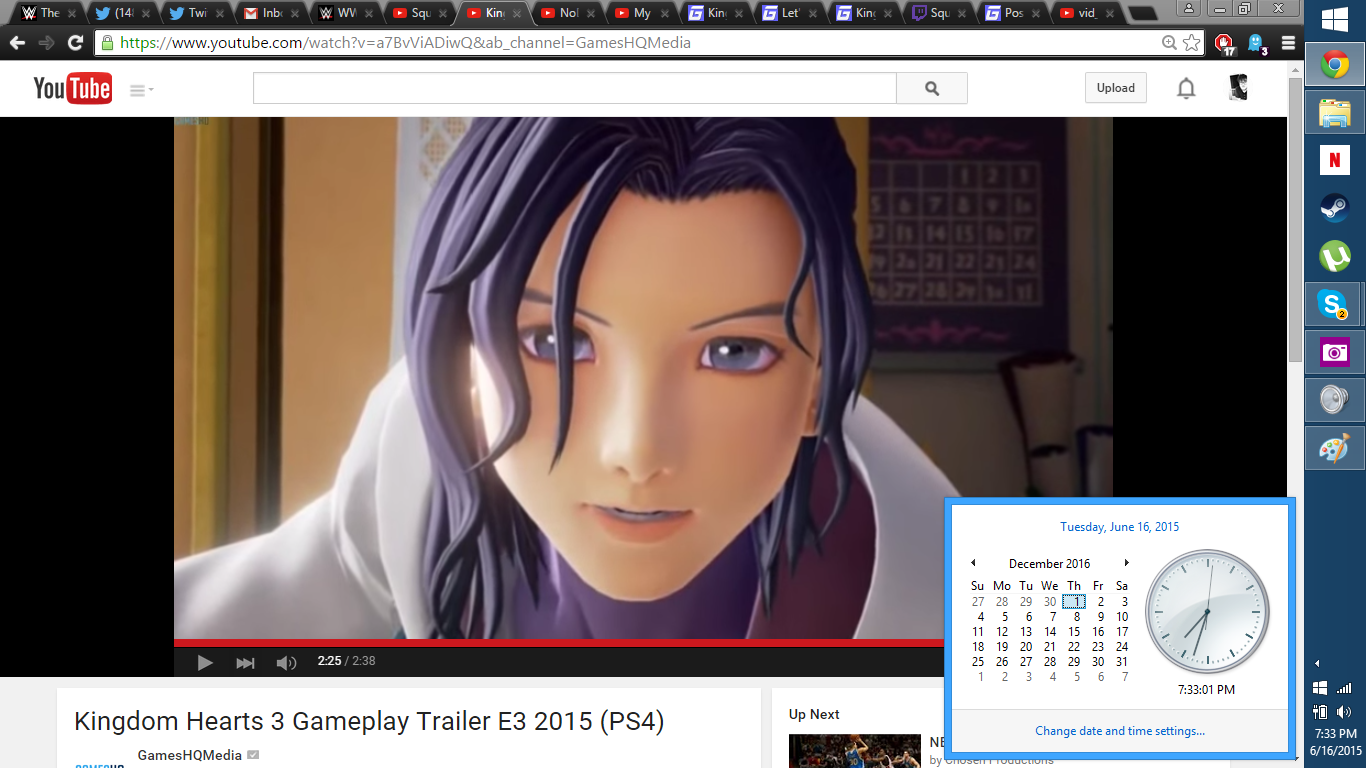The image size is (1366, 768).
Task: Expand the YouTube guide menu
Action: [x=141, y=90]
